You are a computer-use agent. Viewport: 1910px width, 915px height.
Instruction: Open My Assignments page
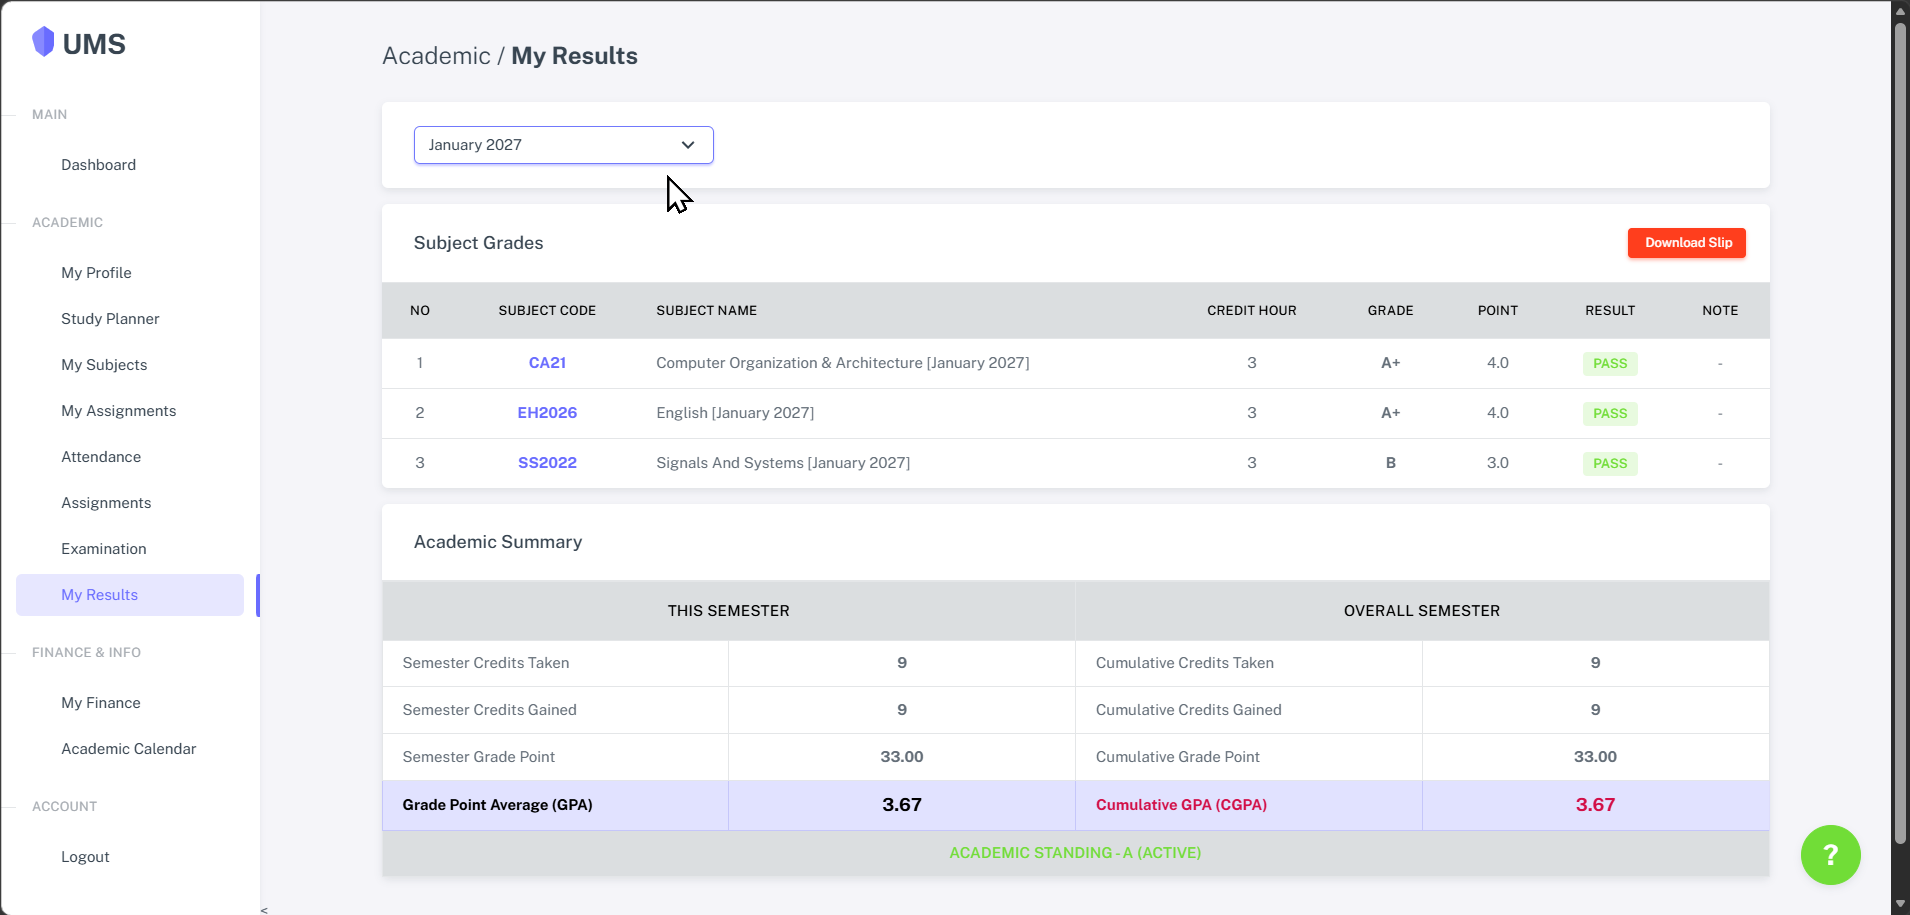118,411
